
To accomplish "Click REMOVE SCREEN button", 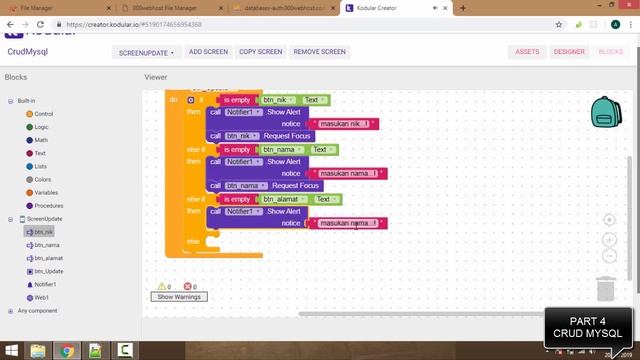I will (x=320, y=52).
